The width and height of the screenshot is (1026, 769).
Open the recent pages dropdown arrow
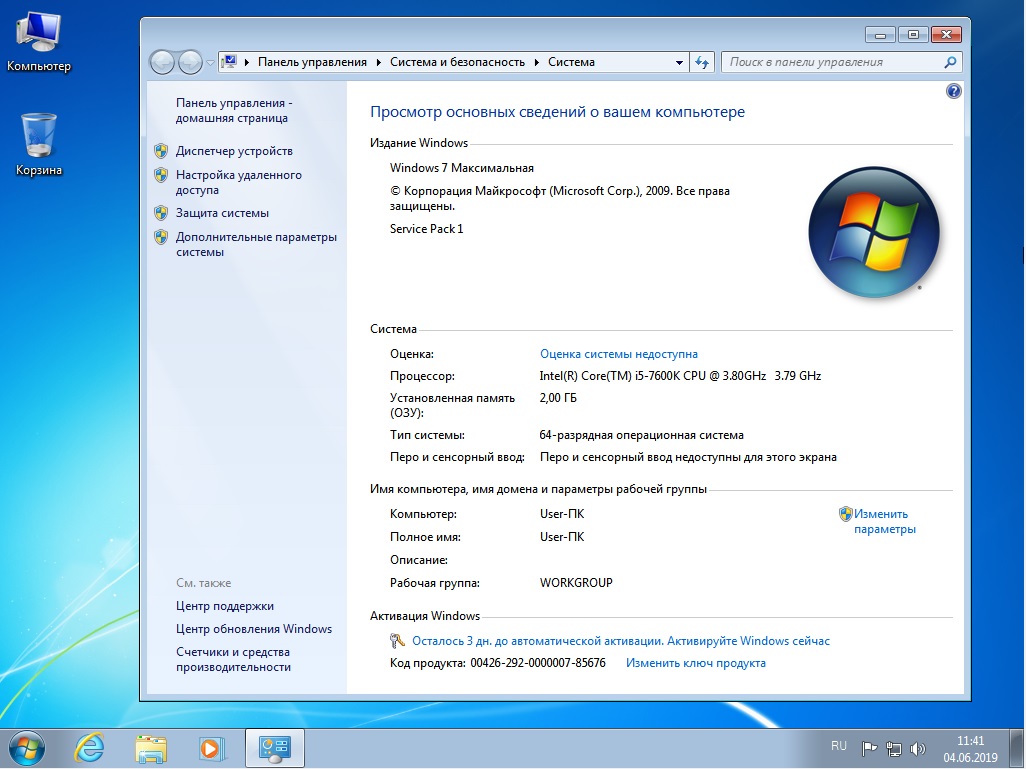coord(210,62)
